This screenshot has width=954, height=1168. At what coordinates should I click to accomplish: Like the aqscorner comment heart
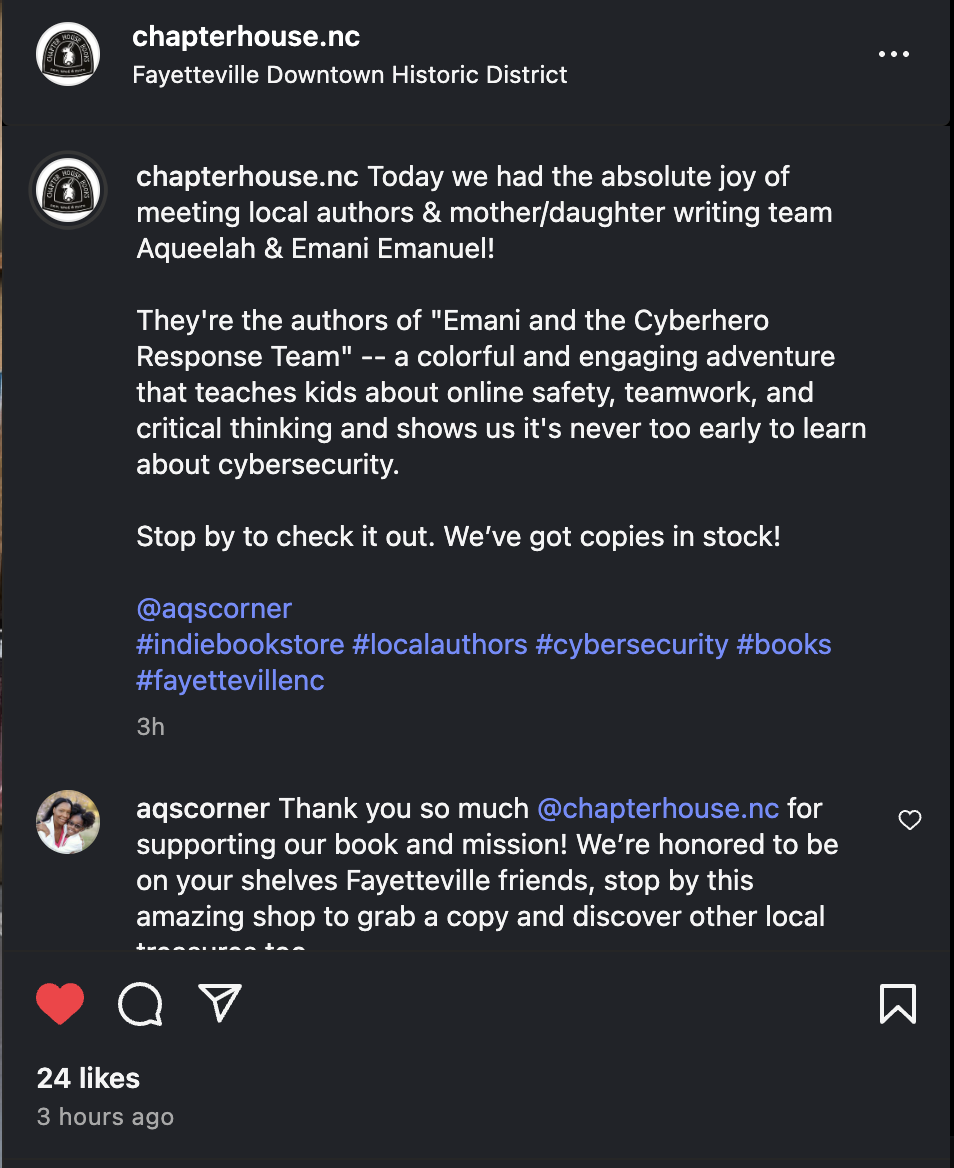(x=909, y=820)
